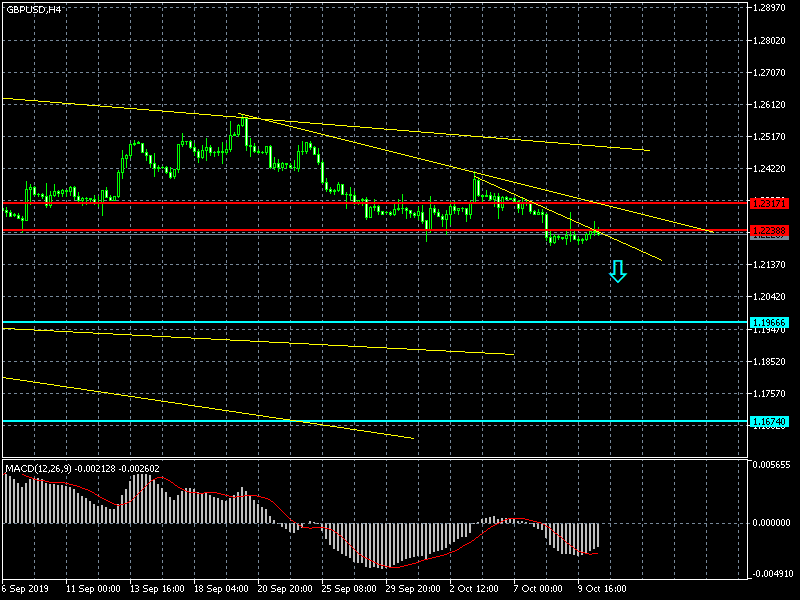Click the 1.28970 price scale value
This screenshot has width=800, height=600.
point(771,8)
